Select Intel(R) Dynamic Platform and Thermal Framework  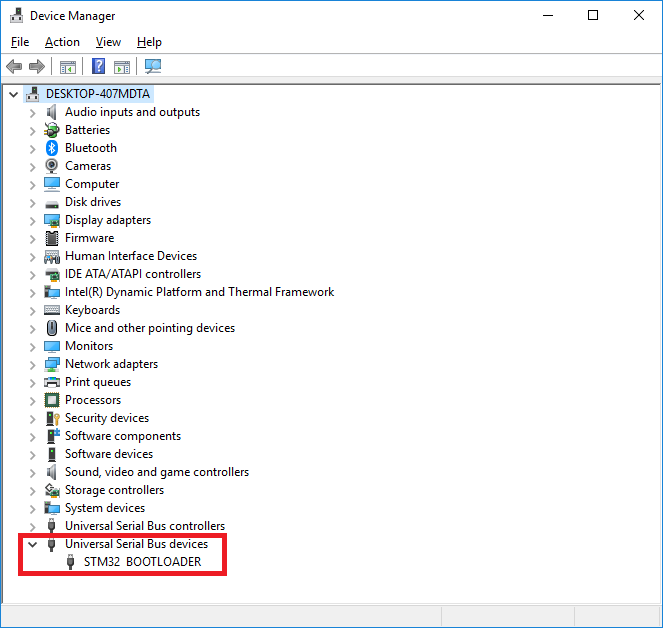[200, 292]
